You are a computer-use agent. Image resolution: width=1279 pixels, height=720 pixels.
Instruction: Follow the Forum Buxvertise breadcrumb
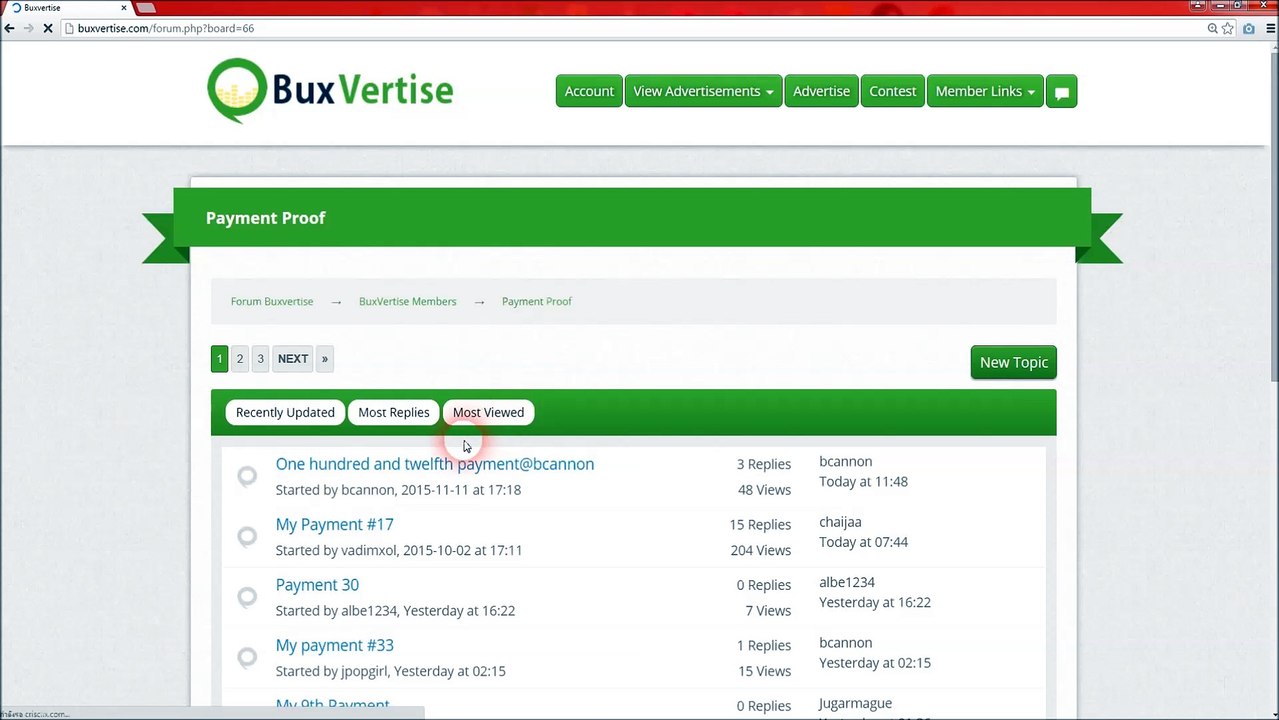(x=272, y=301)
